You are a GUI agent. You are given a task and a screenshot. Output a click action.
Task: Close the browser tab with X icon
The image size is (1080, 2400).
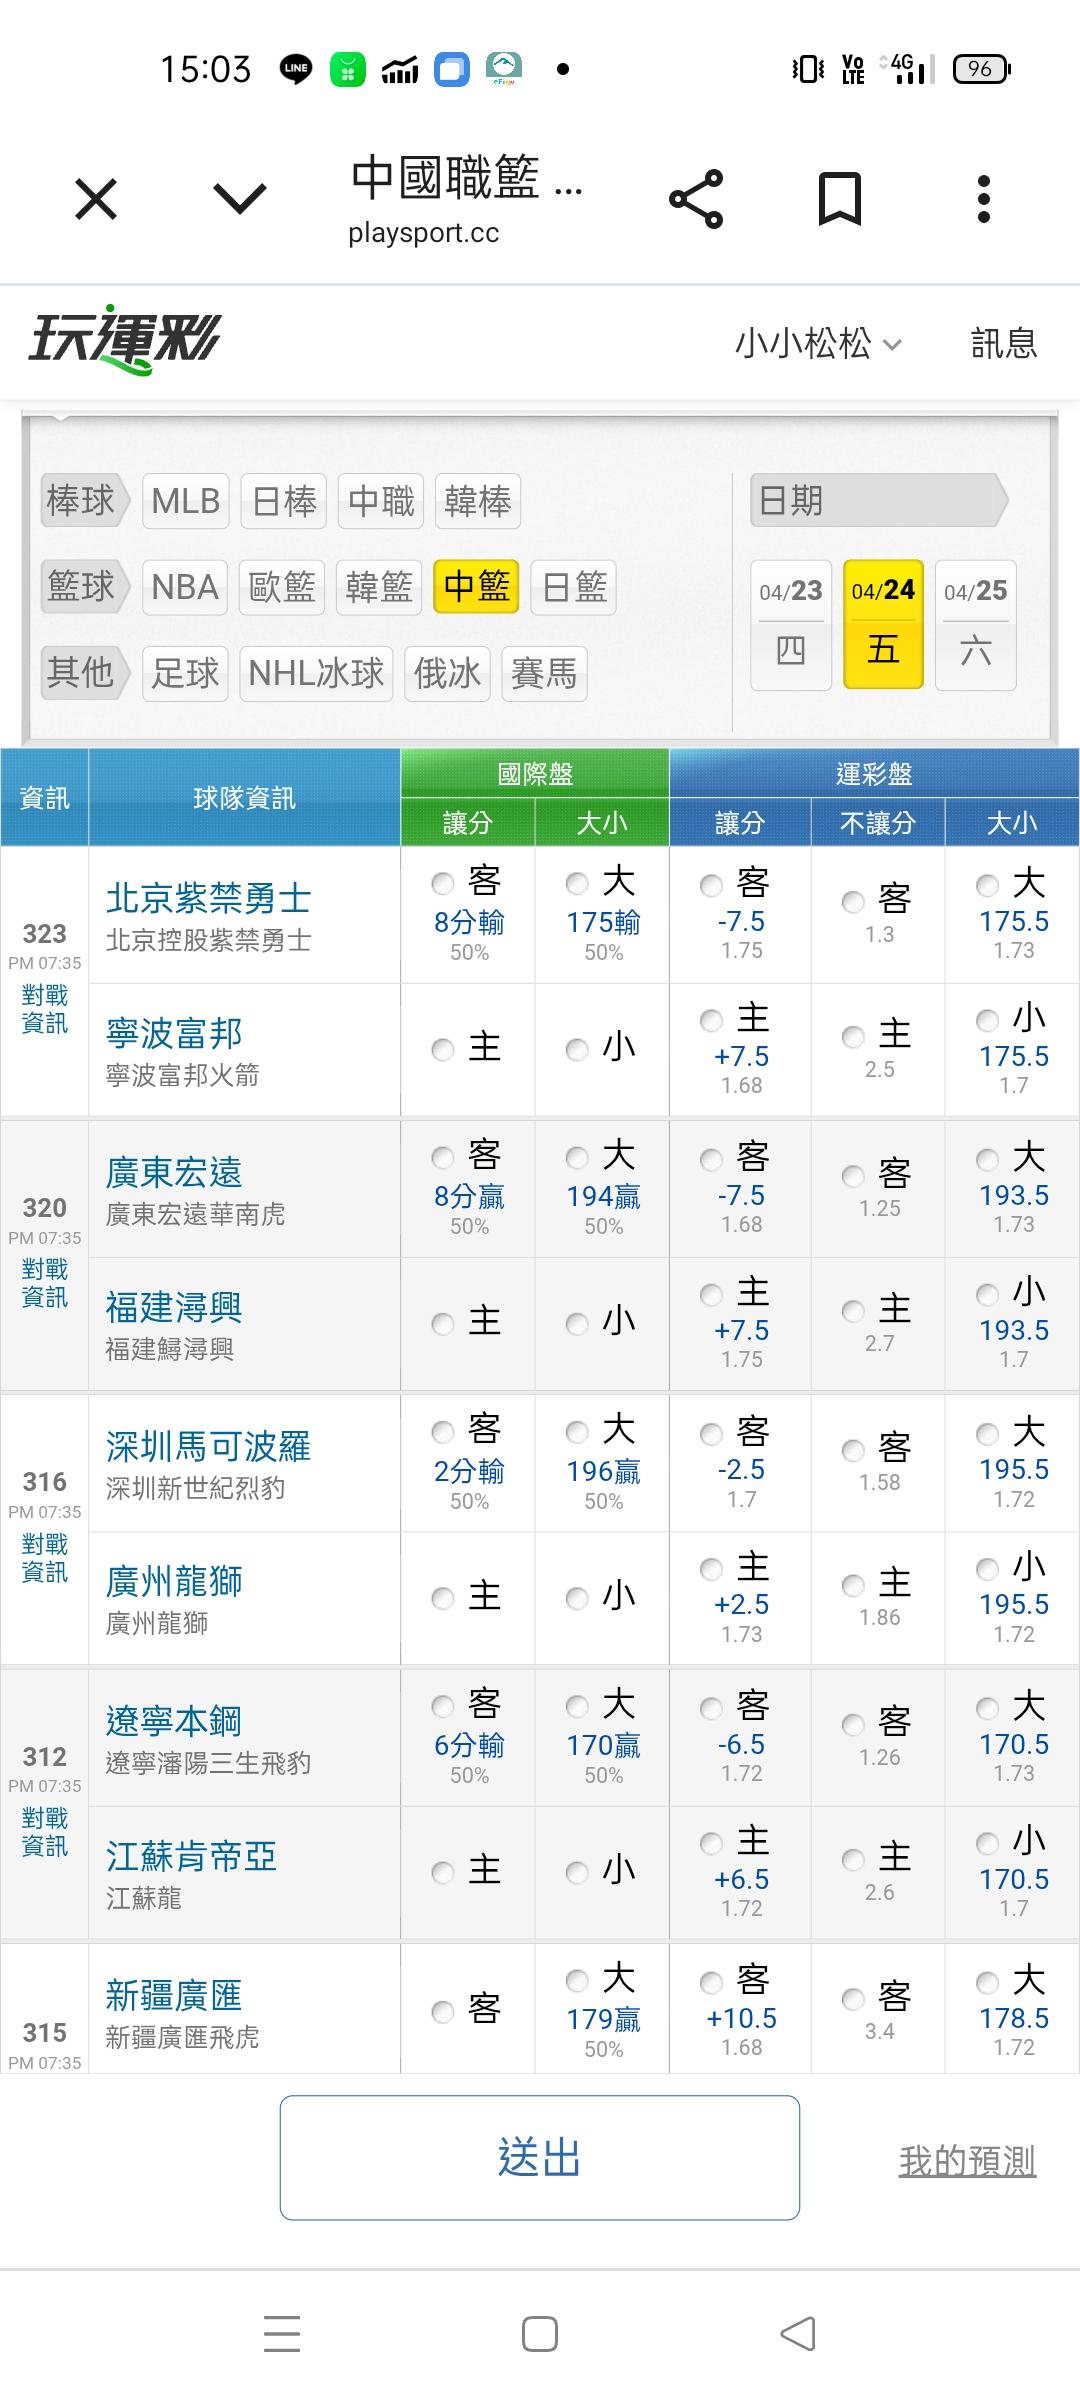[x=96, y=199]
